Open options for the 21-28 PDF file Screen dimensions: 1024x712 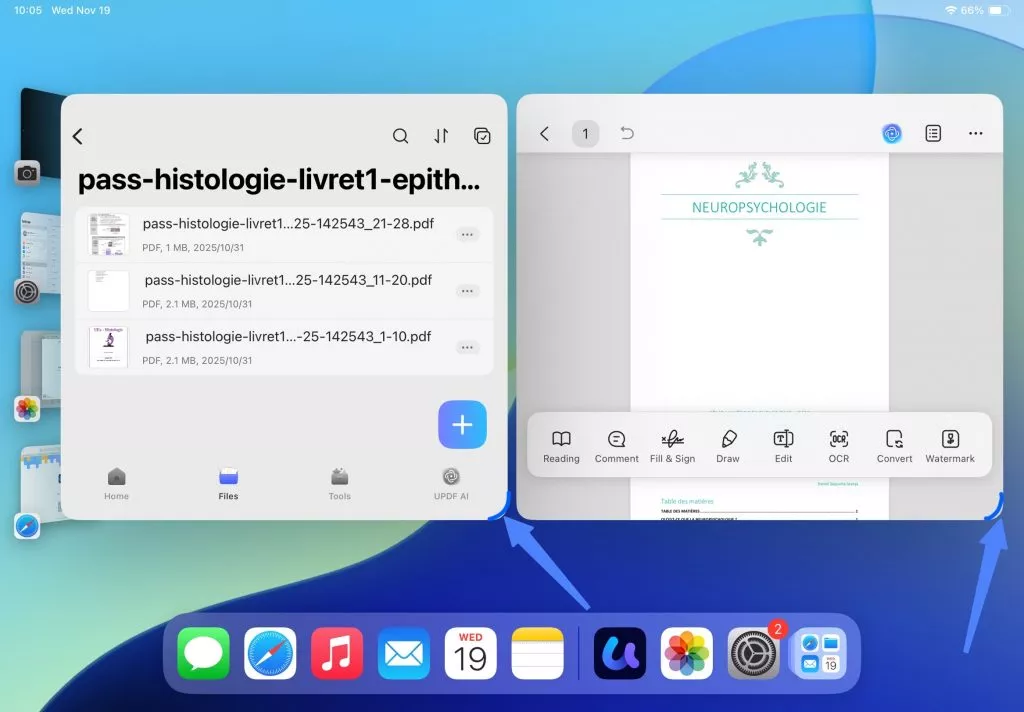pyautogui.click(x=467, y=234)
